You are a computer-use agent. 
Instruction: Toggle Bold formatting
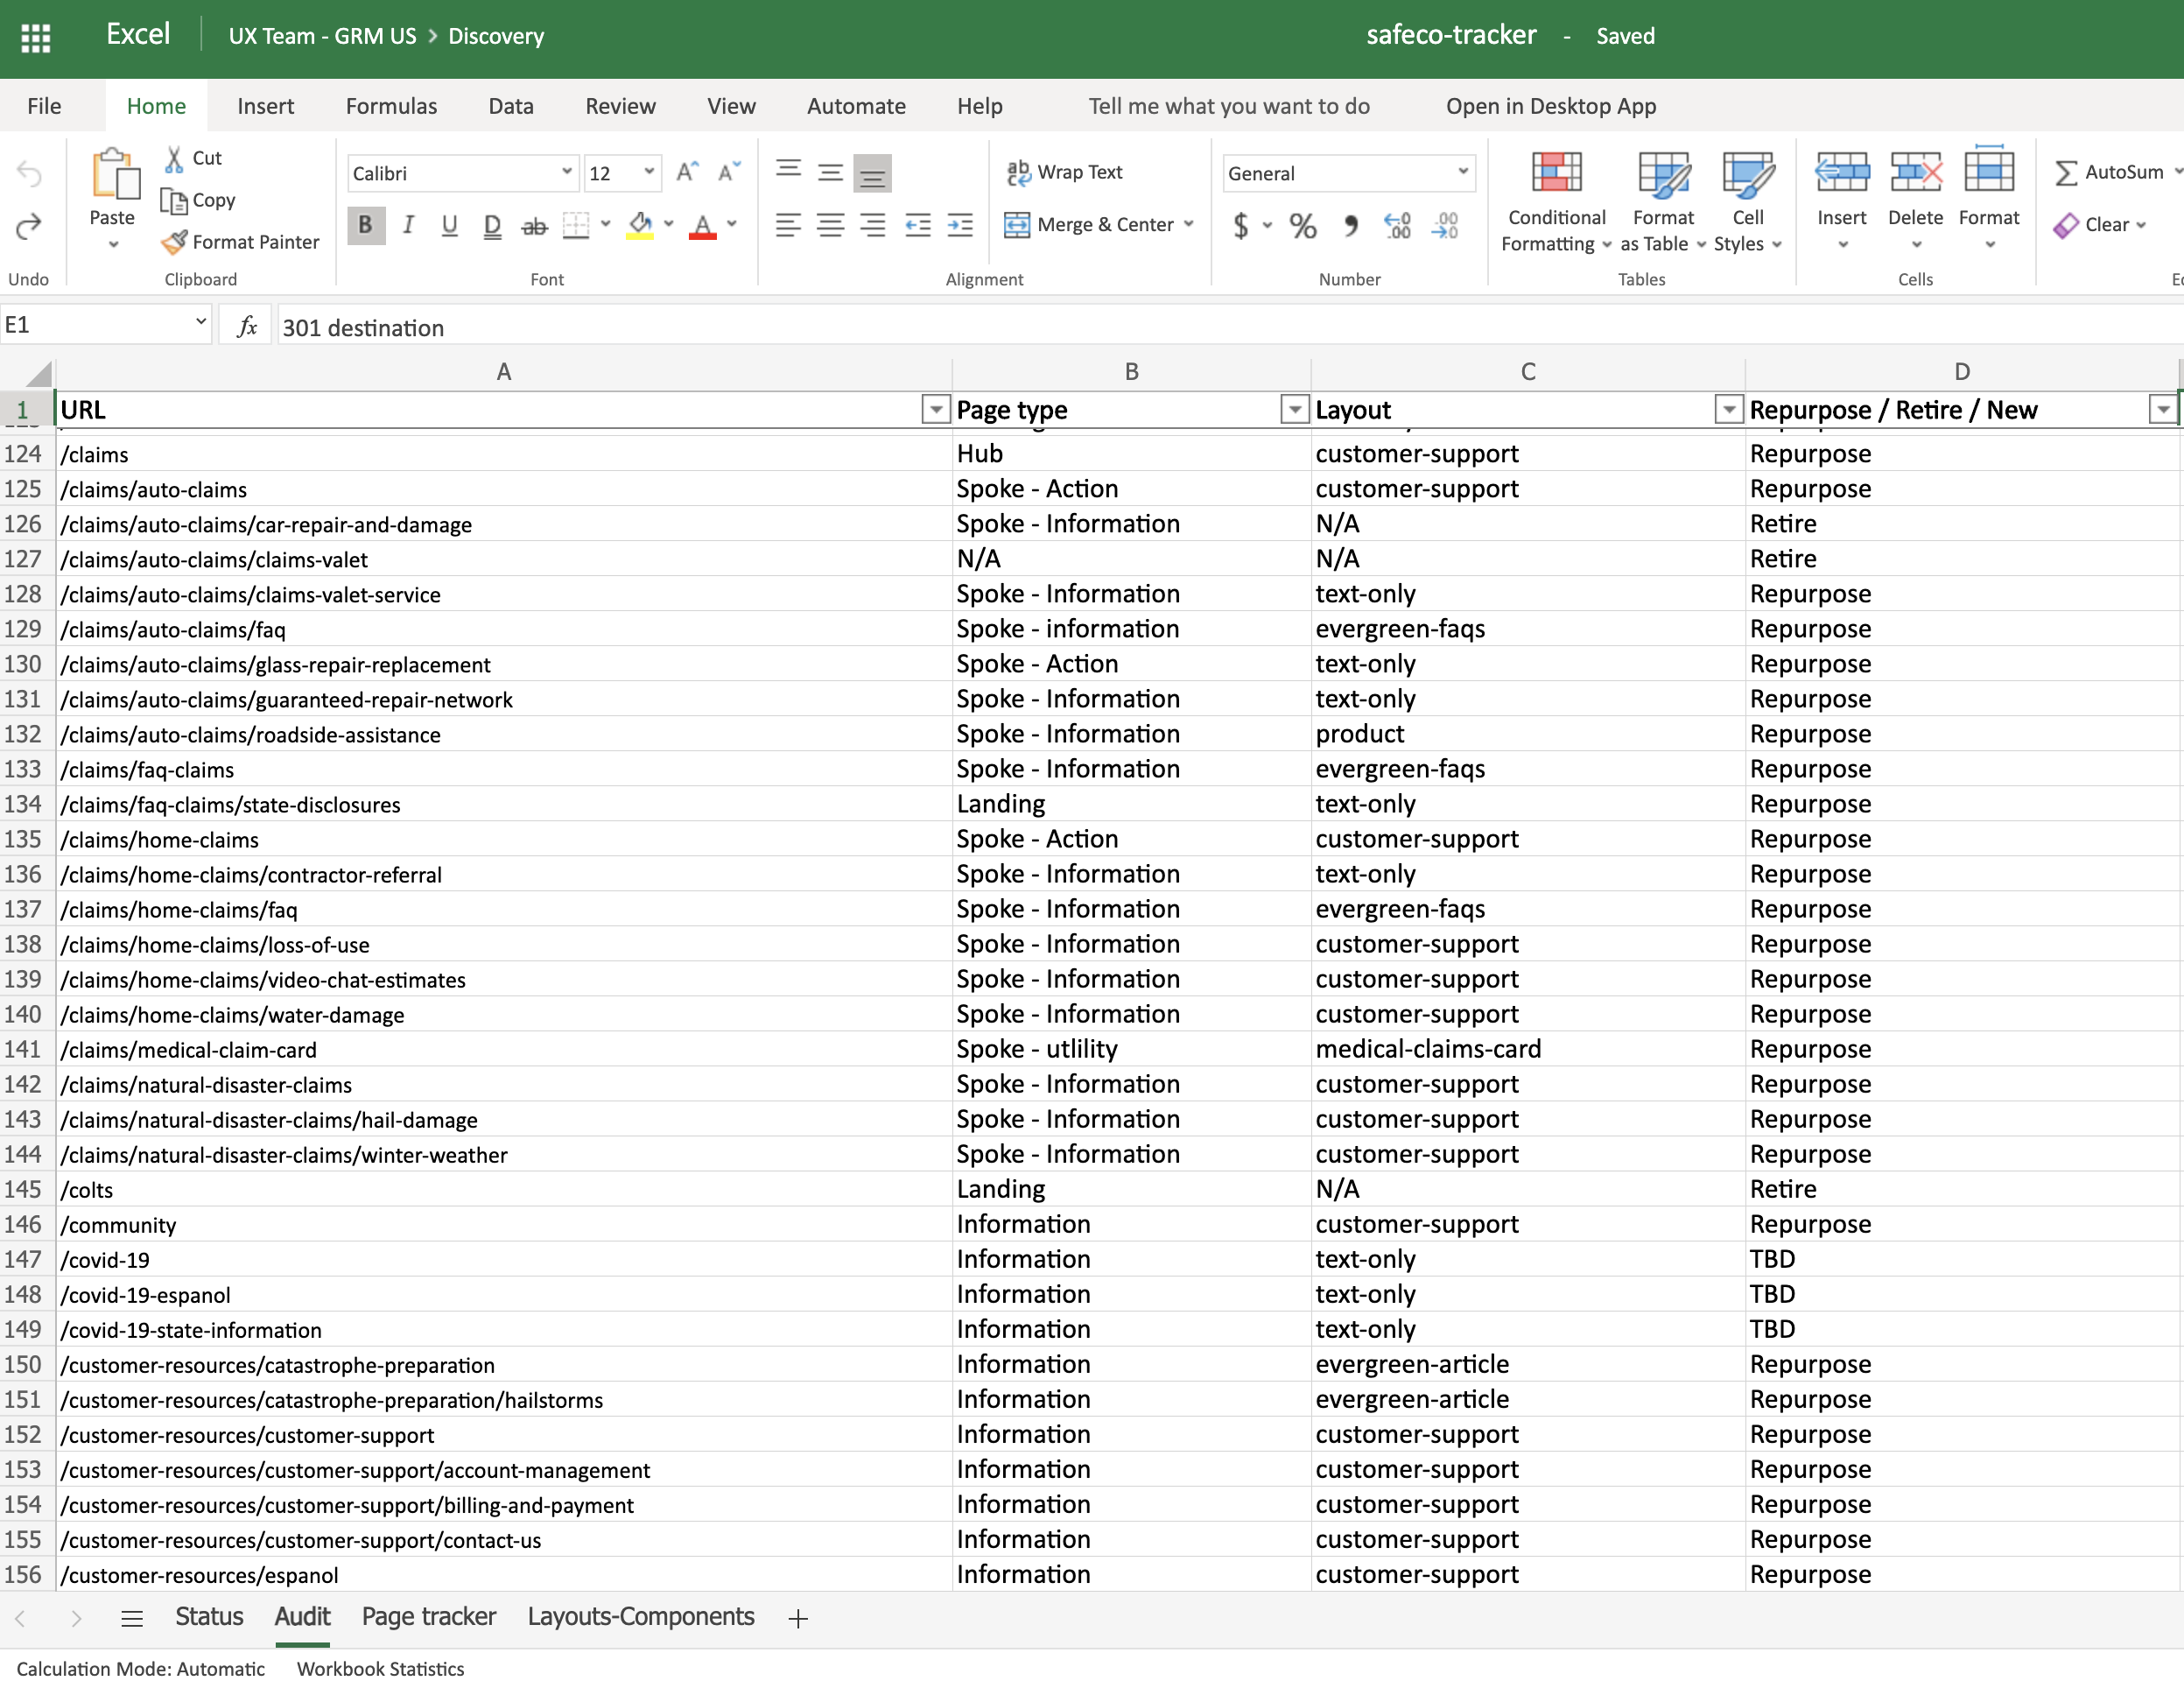click(x=366, y=226)
